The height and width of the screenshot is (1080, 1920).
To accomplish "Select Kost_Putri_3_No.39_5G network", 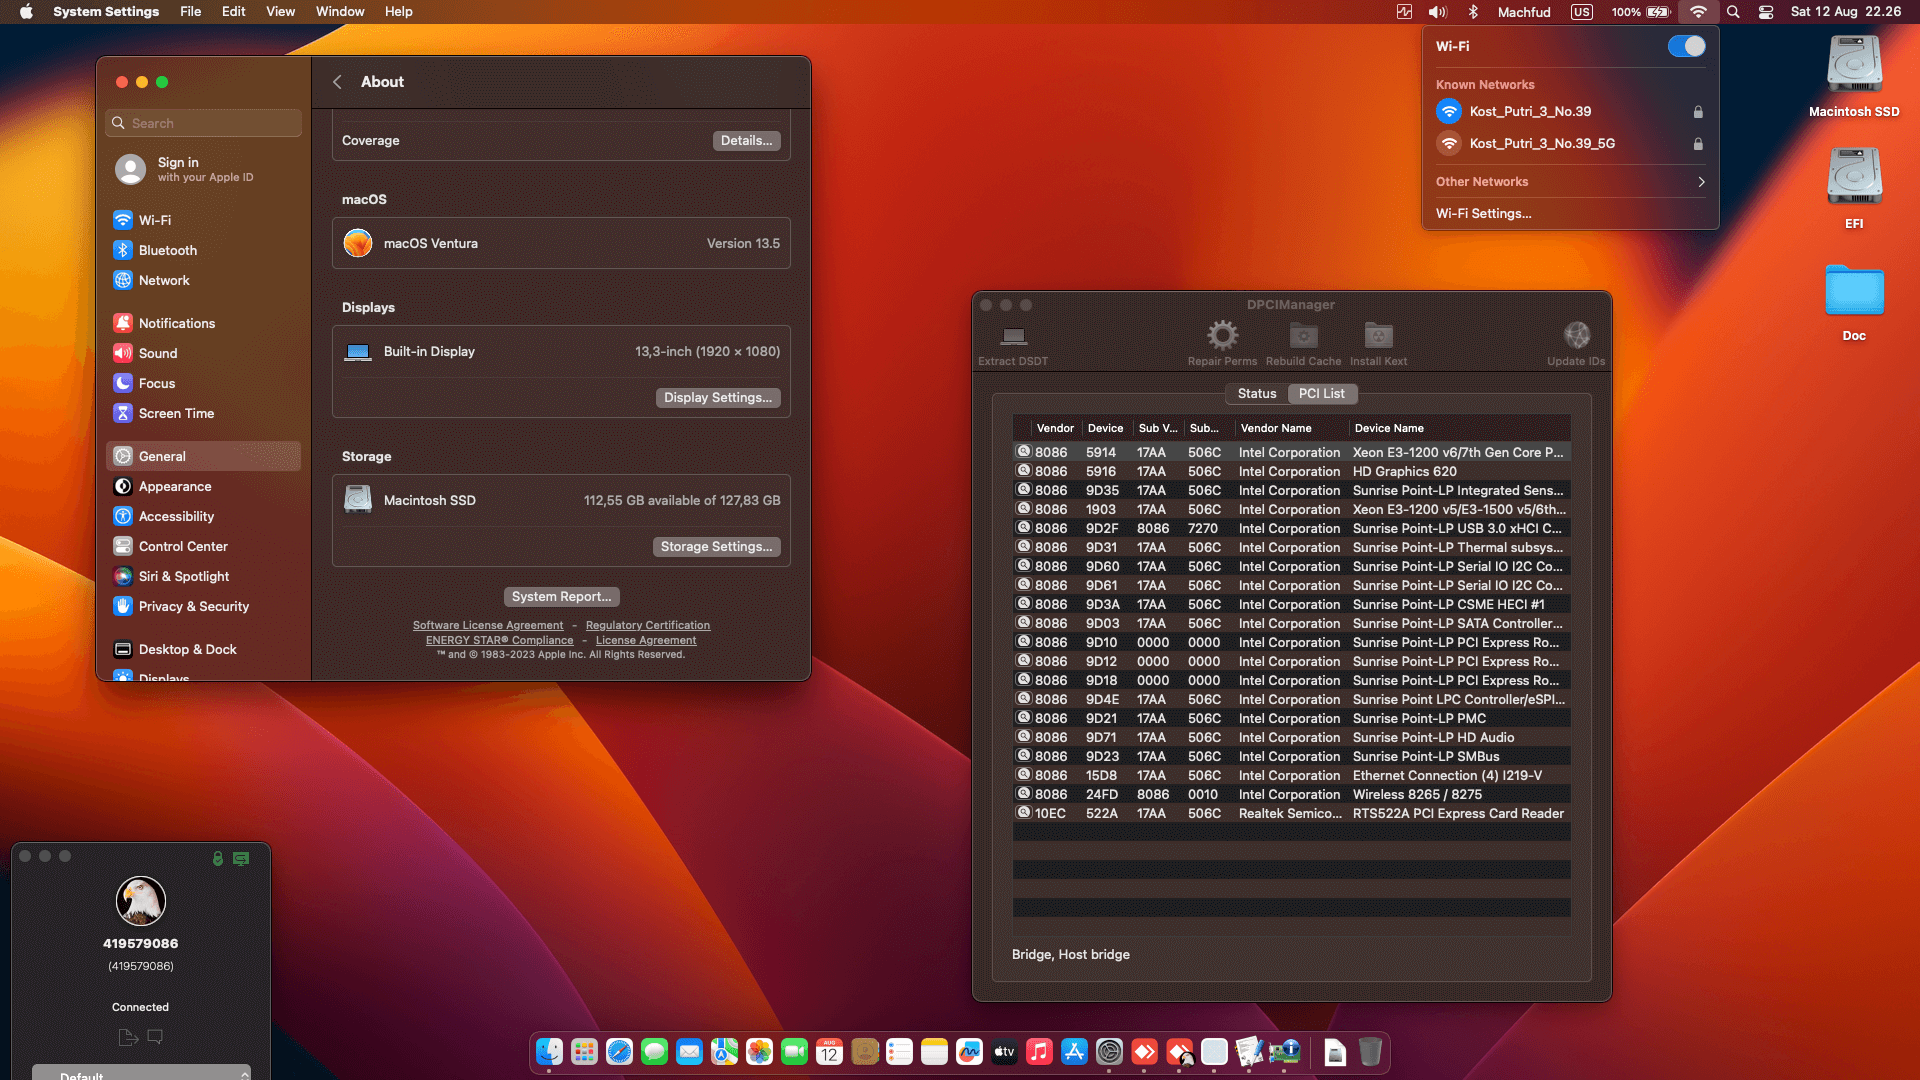I will click(x=1570, y=144).
